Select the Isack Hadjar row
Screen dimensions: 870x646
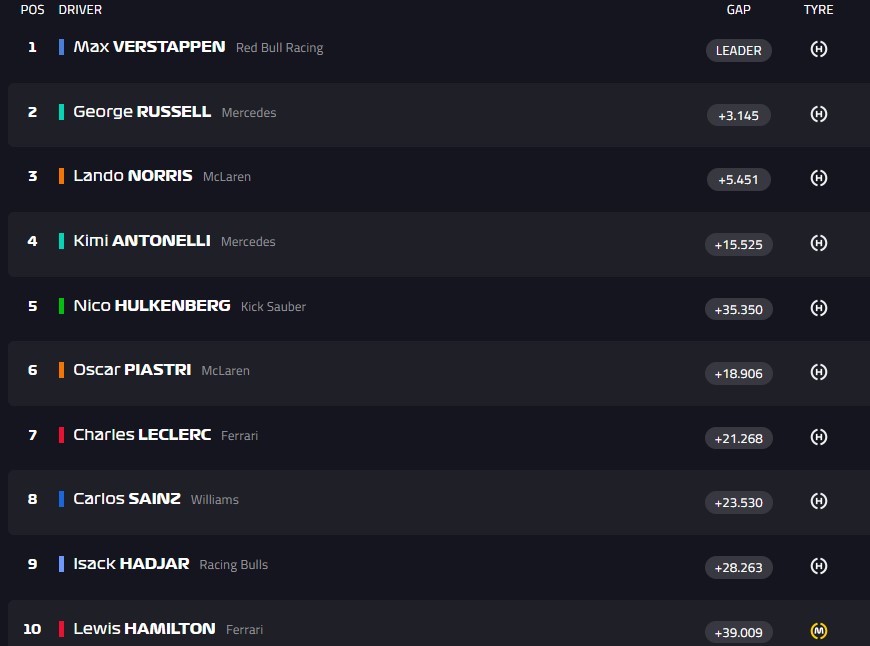coord(400,565)
